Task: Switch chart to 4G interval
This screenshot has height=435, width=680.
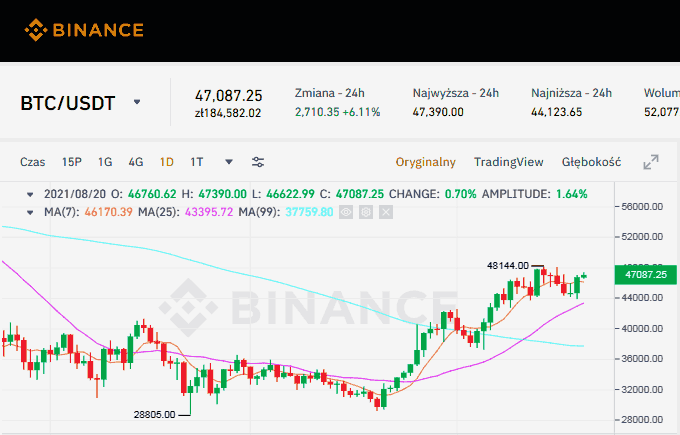Action: 136,162
